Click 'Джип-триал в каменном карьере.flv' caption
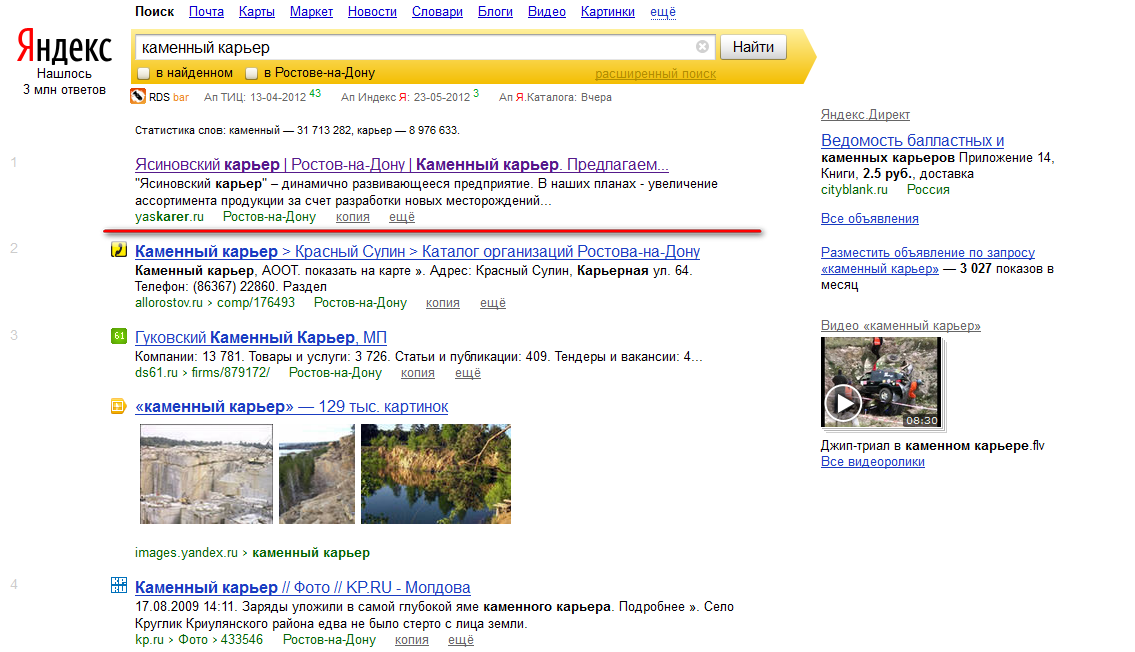The width and height of the screenshot is (1135, 652). coord(932,446)
